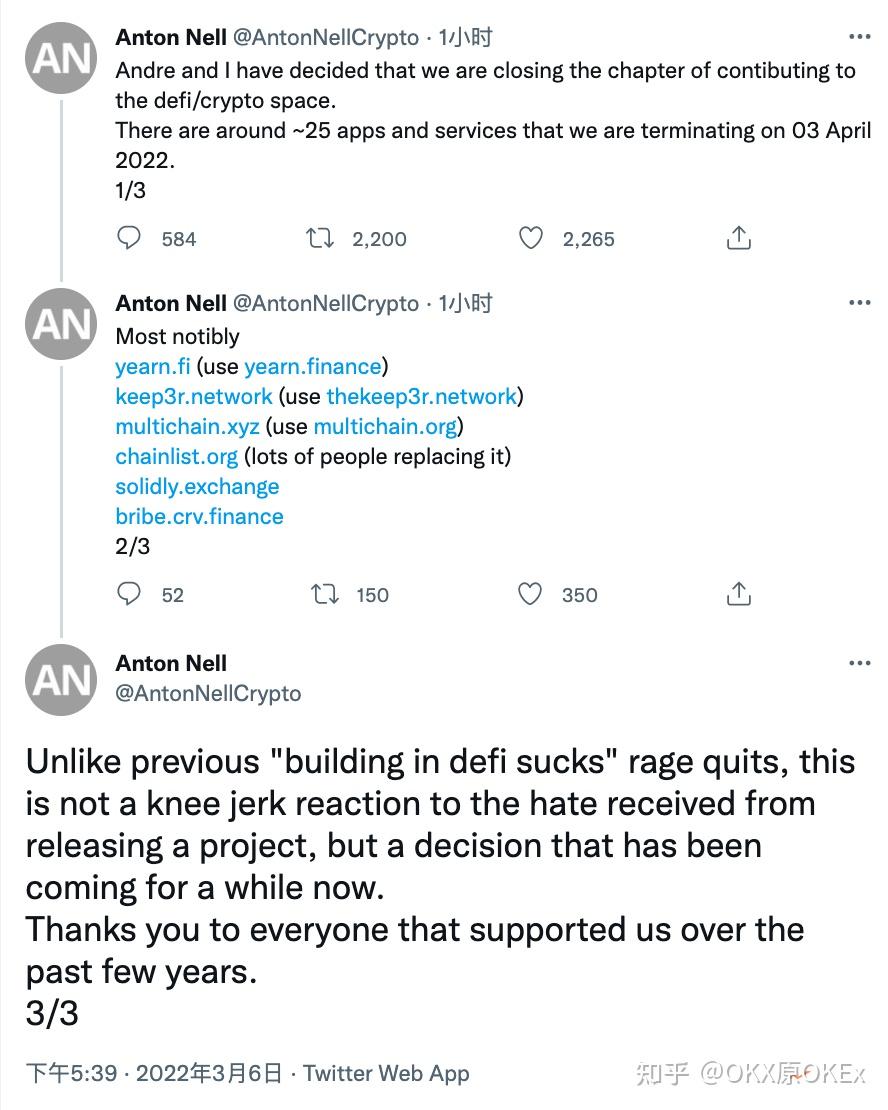
Task: Share the second tweet
Action: coord(738,593)
